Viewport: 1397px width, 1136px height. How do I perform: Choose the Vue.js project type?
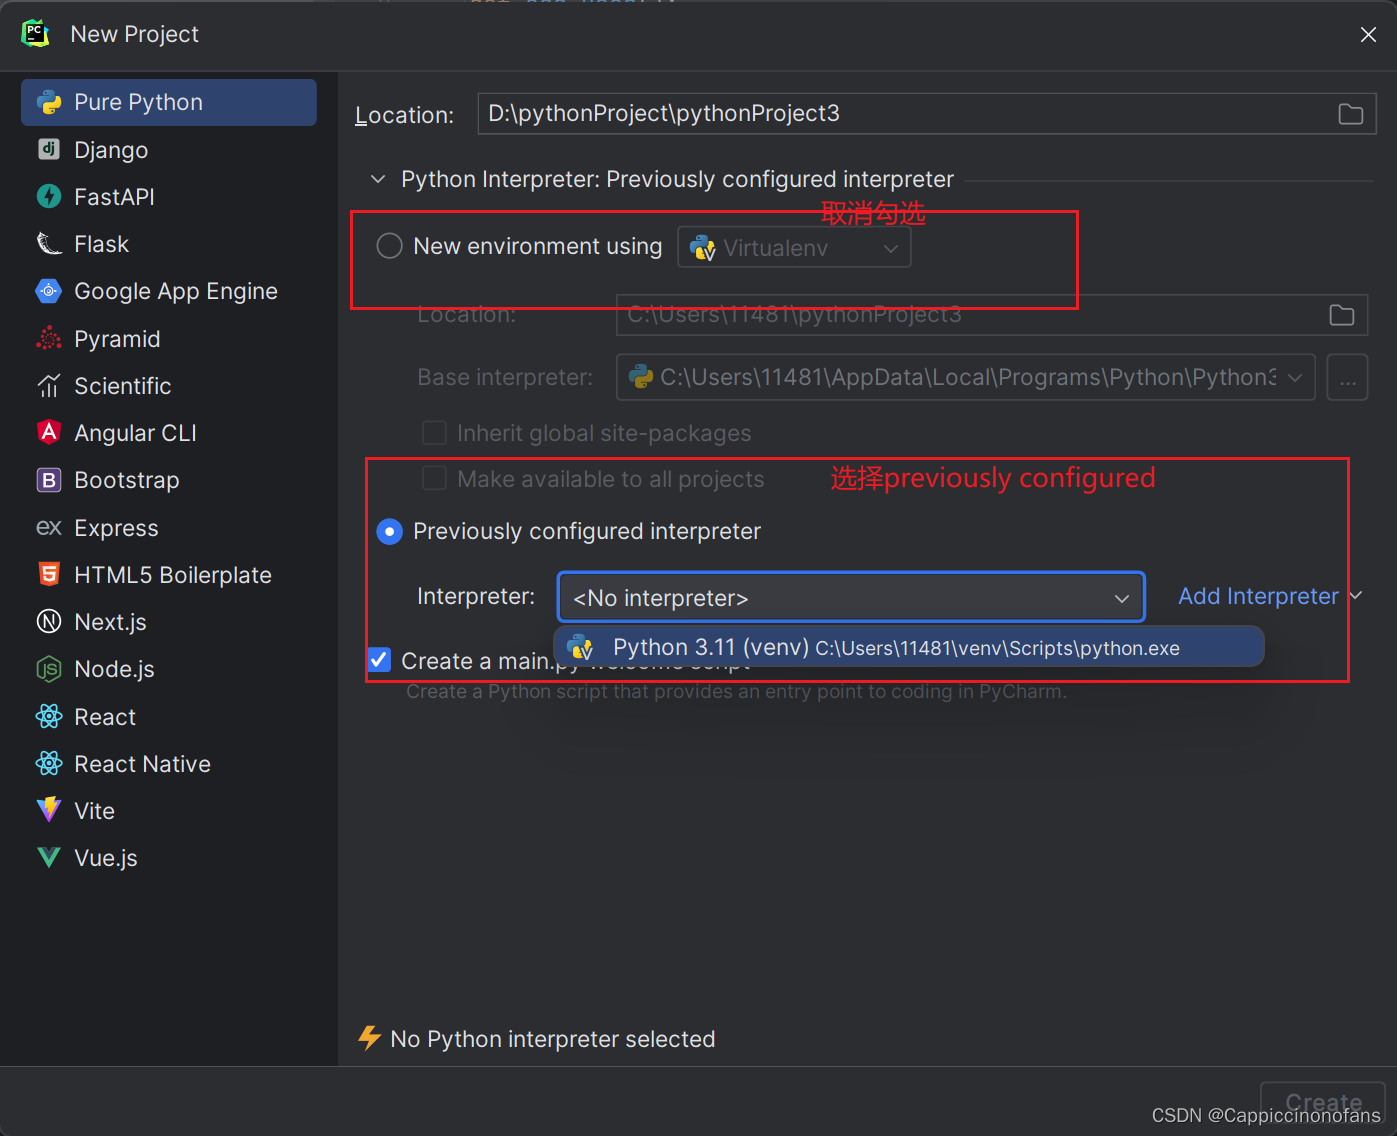pos(107,857)
